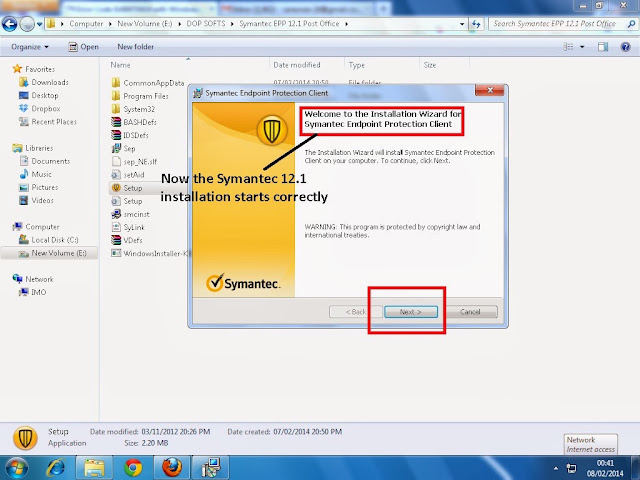Screen dimensions: 640x480
Task: Sort by Type column header
Action: (356, 65)
